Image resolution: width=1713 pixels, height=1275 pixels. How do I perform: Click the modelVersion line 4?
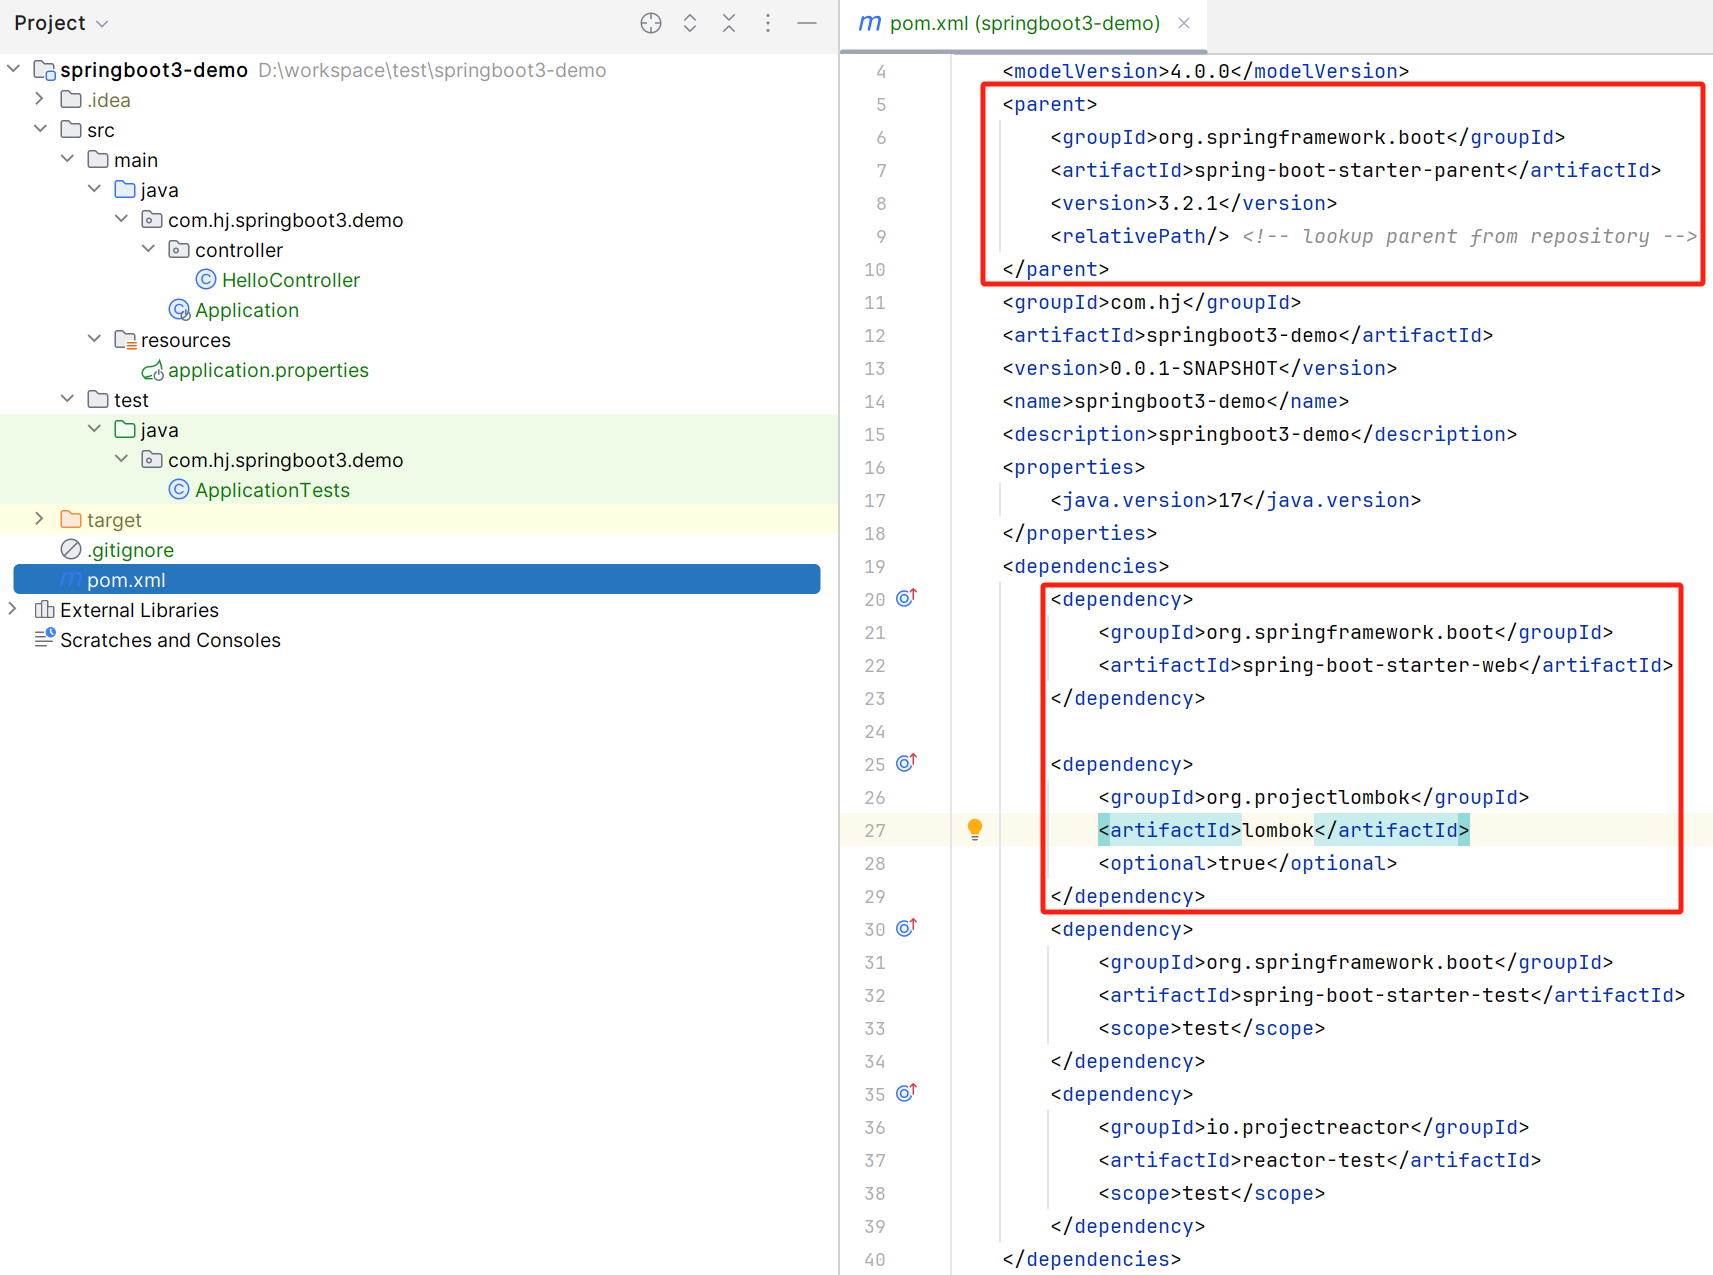pos(1206,71)
